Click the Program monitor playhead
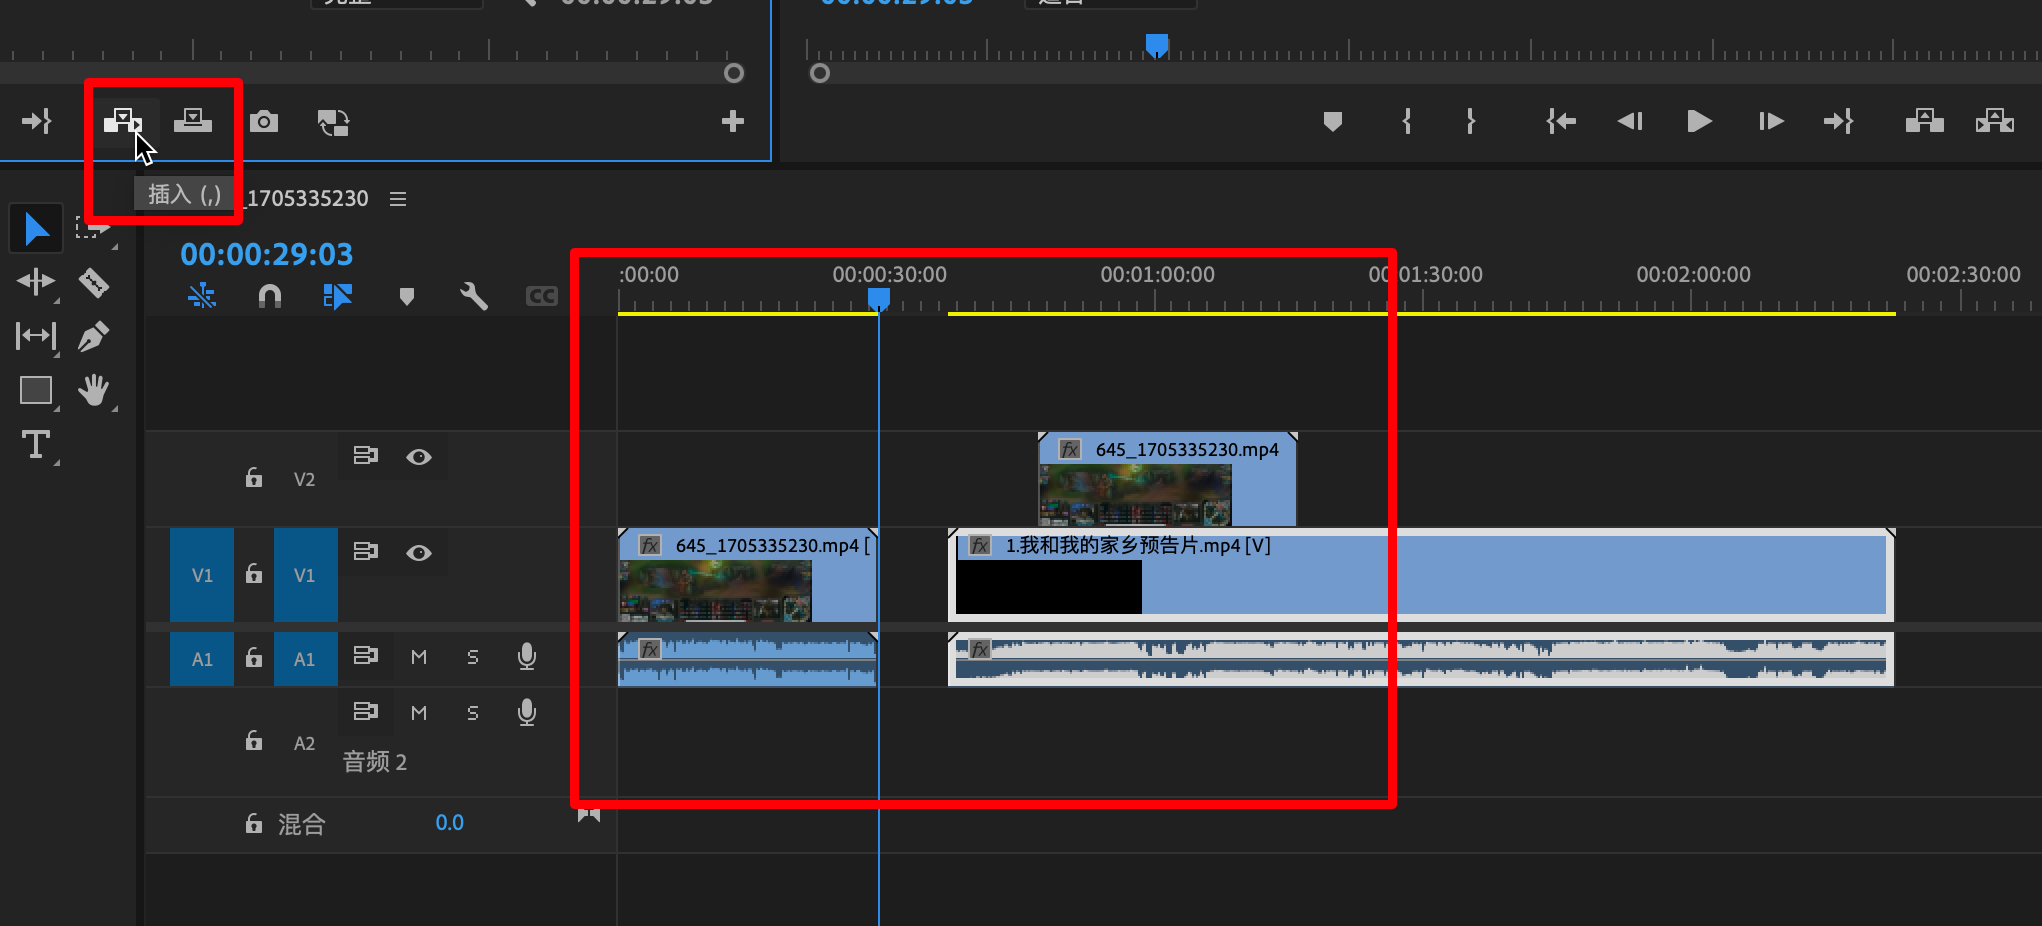Image resolution: width=2042 pixels, height=926 pixels. point(1157,46)
